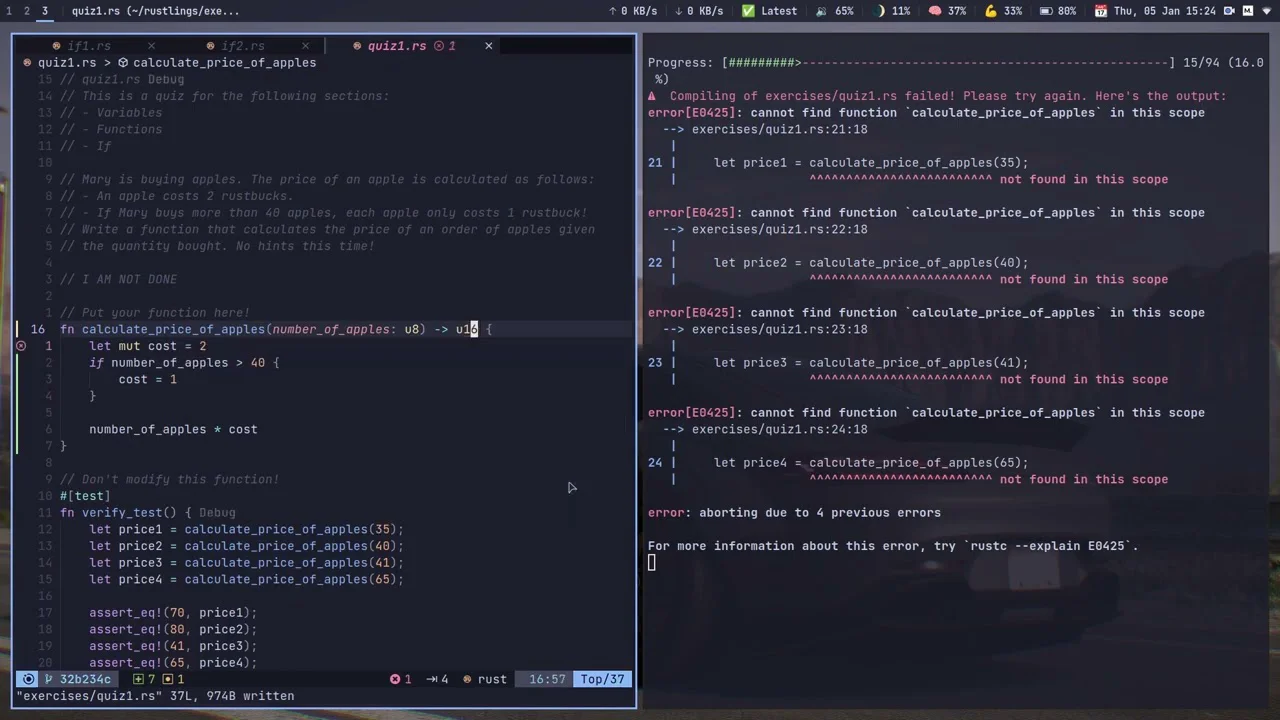
Task: Click the Top/37 scroll position indicator
Action: pos(602,679)
